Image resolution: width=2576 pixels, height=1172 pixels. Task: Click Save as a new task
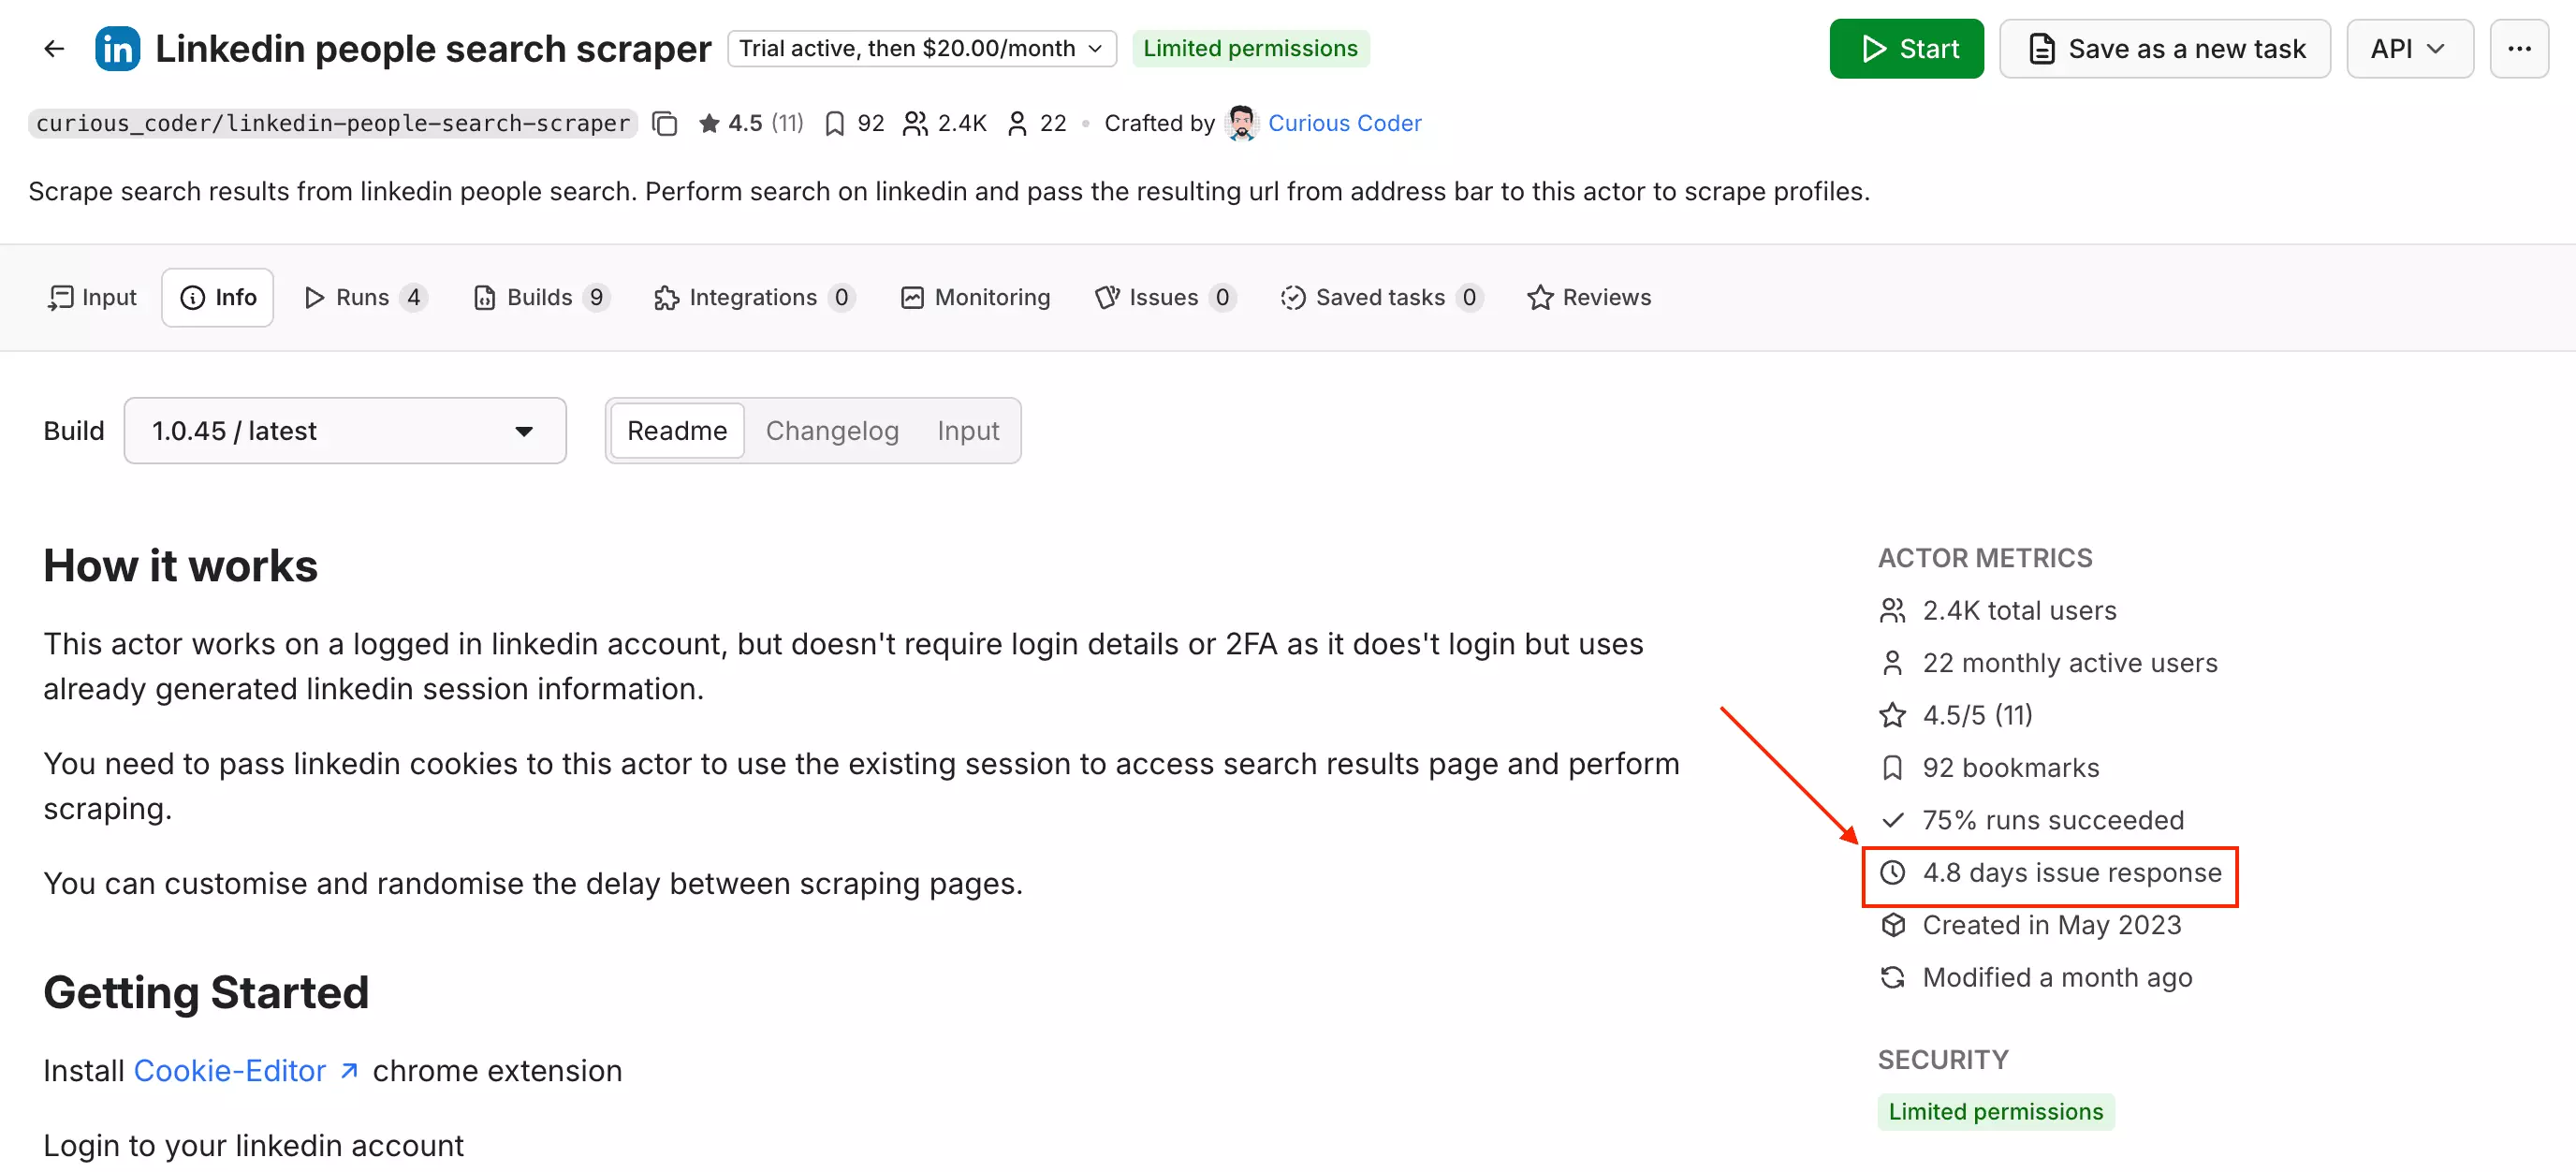pyautogui.click(x=2164, y=48)
